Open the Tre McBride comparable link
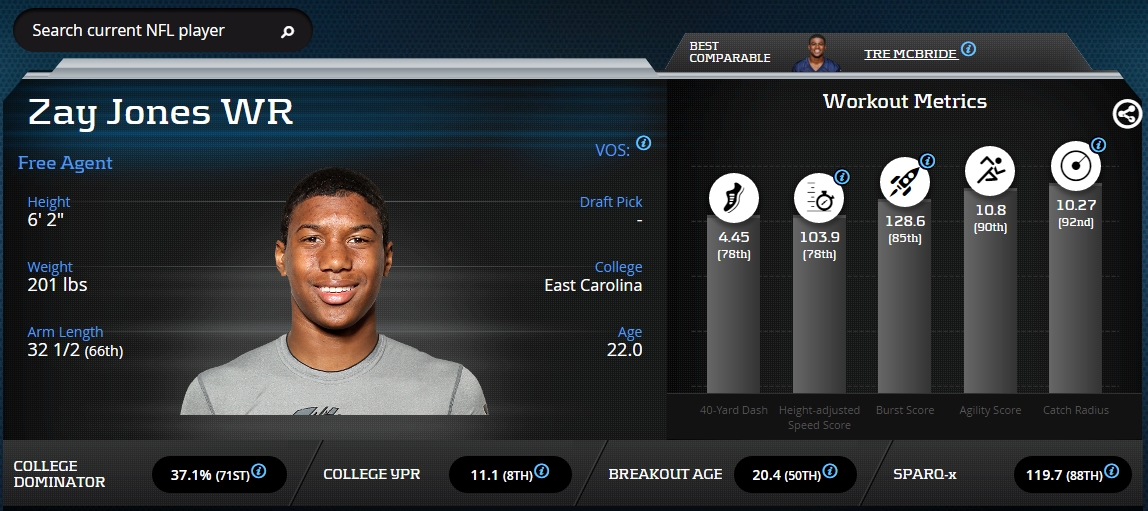1148x511 pixels. coord(911,54)
